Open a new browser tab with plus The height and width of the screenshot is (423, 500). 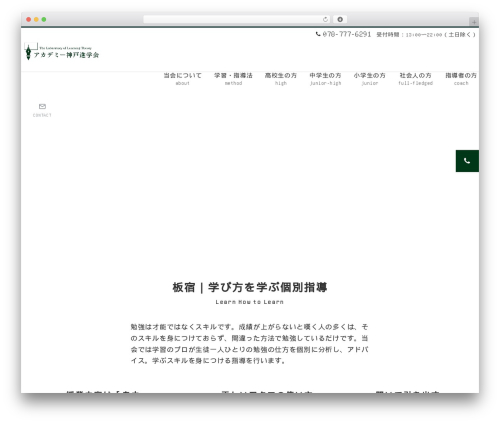click(x=474, y=22)
